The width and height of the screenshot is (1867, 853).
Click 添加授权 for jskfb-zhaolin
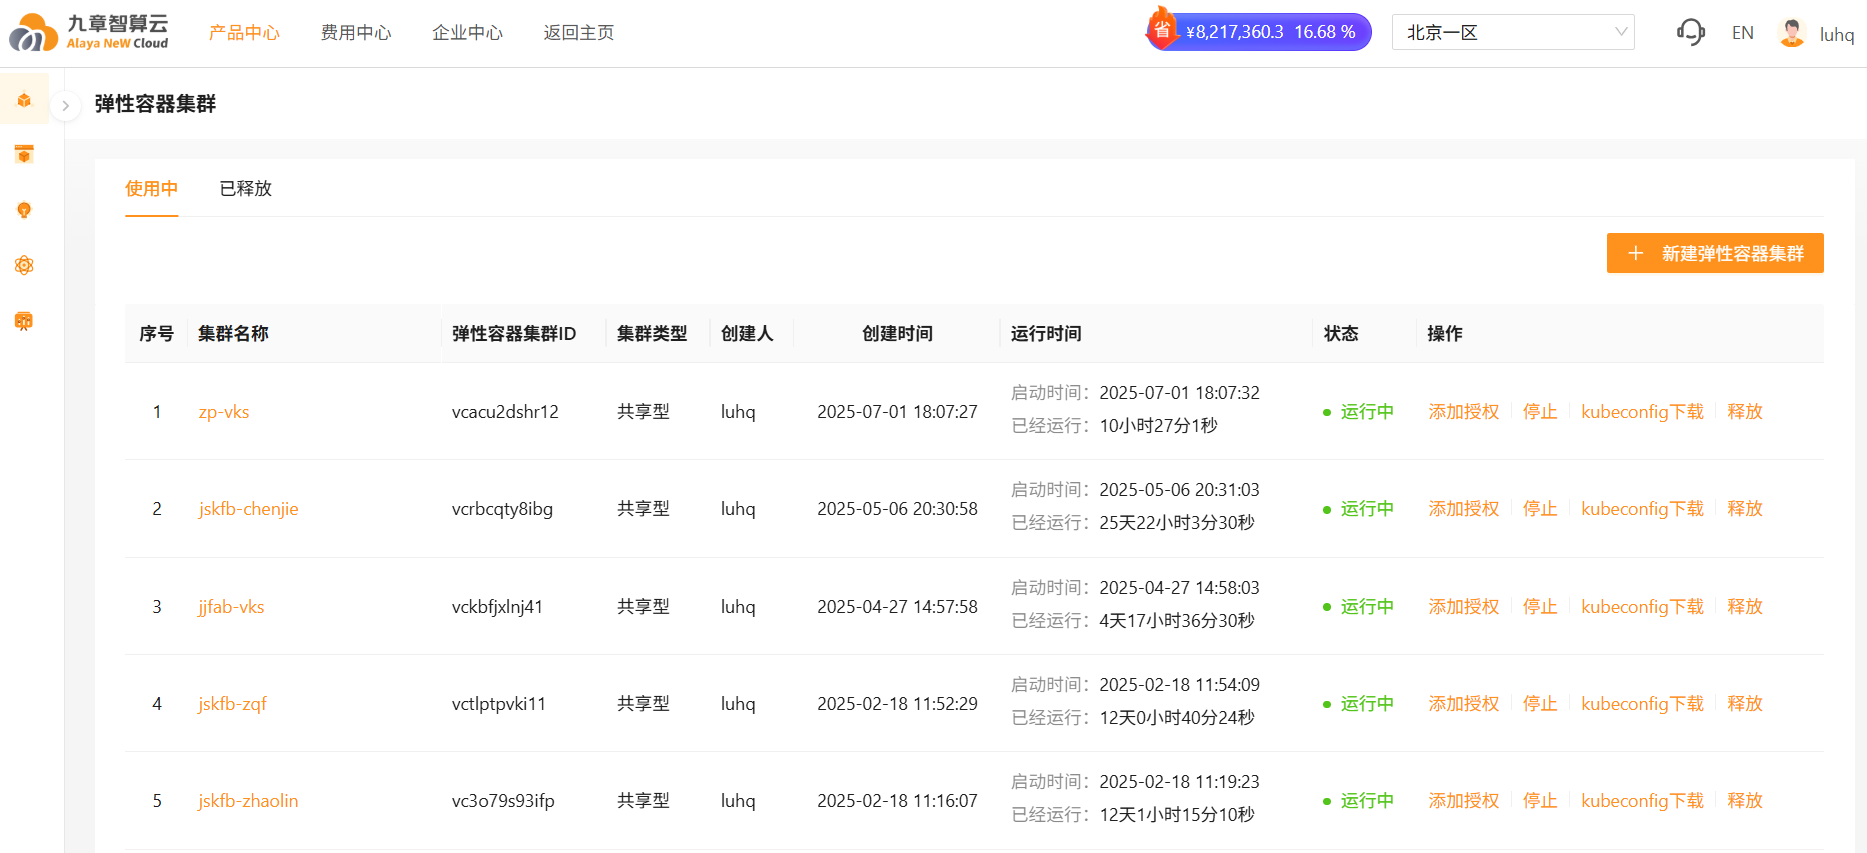1464,801
